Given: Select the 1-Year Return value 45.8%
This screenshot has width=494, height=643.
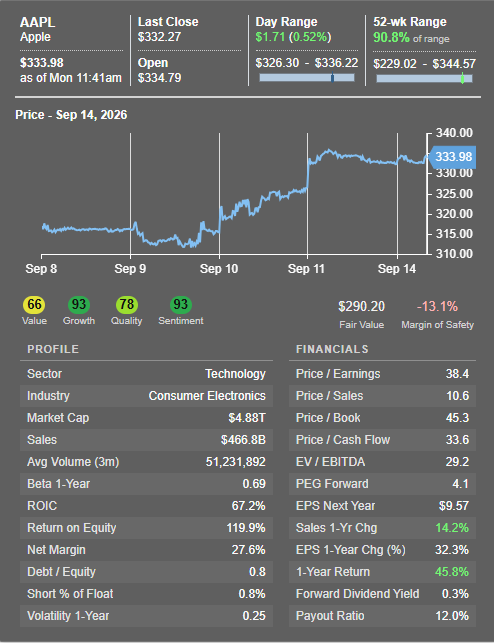Looking at the screenshot, I should click(x=452, y=572).
